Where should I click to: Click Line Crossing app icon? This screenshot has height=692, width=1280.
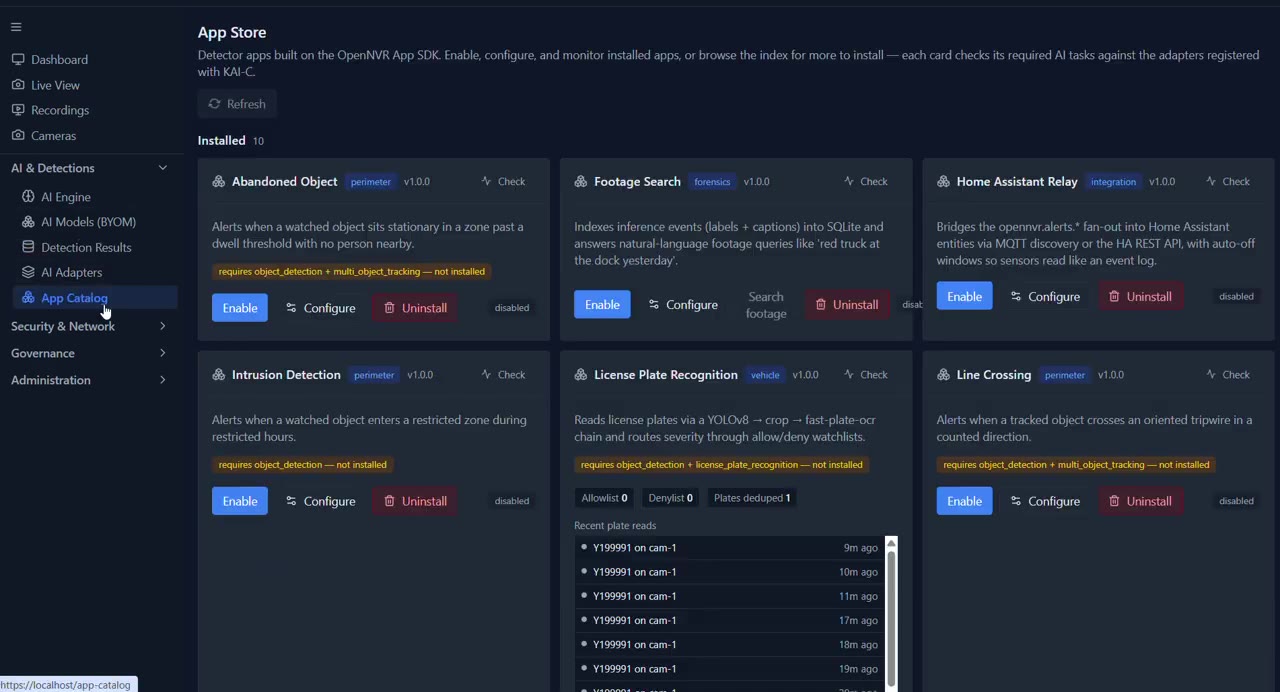pos(943,375)
